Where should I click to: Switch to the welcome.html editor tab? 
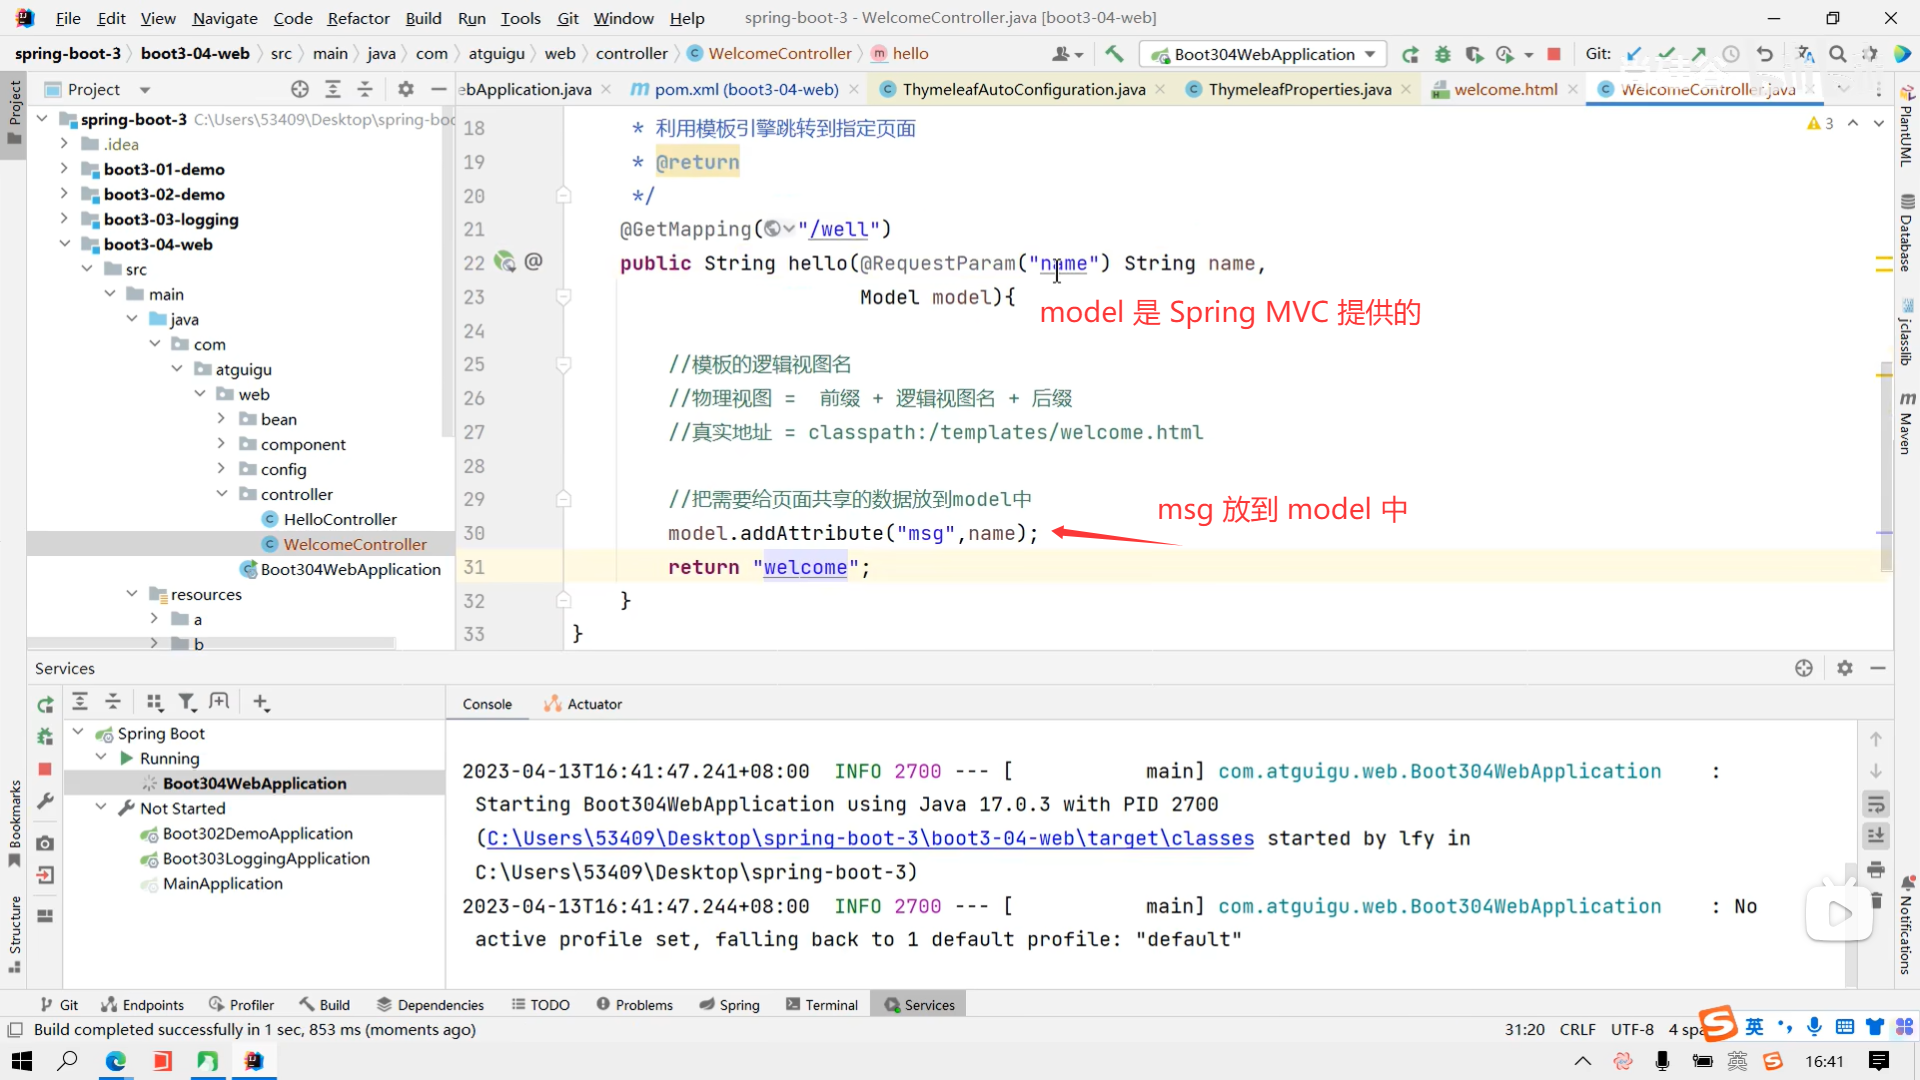coord(1505,89)
